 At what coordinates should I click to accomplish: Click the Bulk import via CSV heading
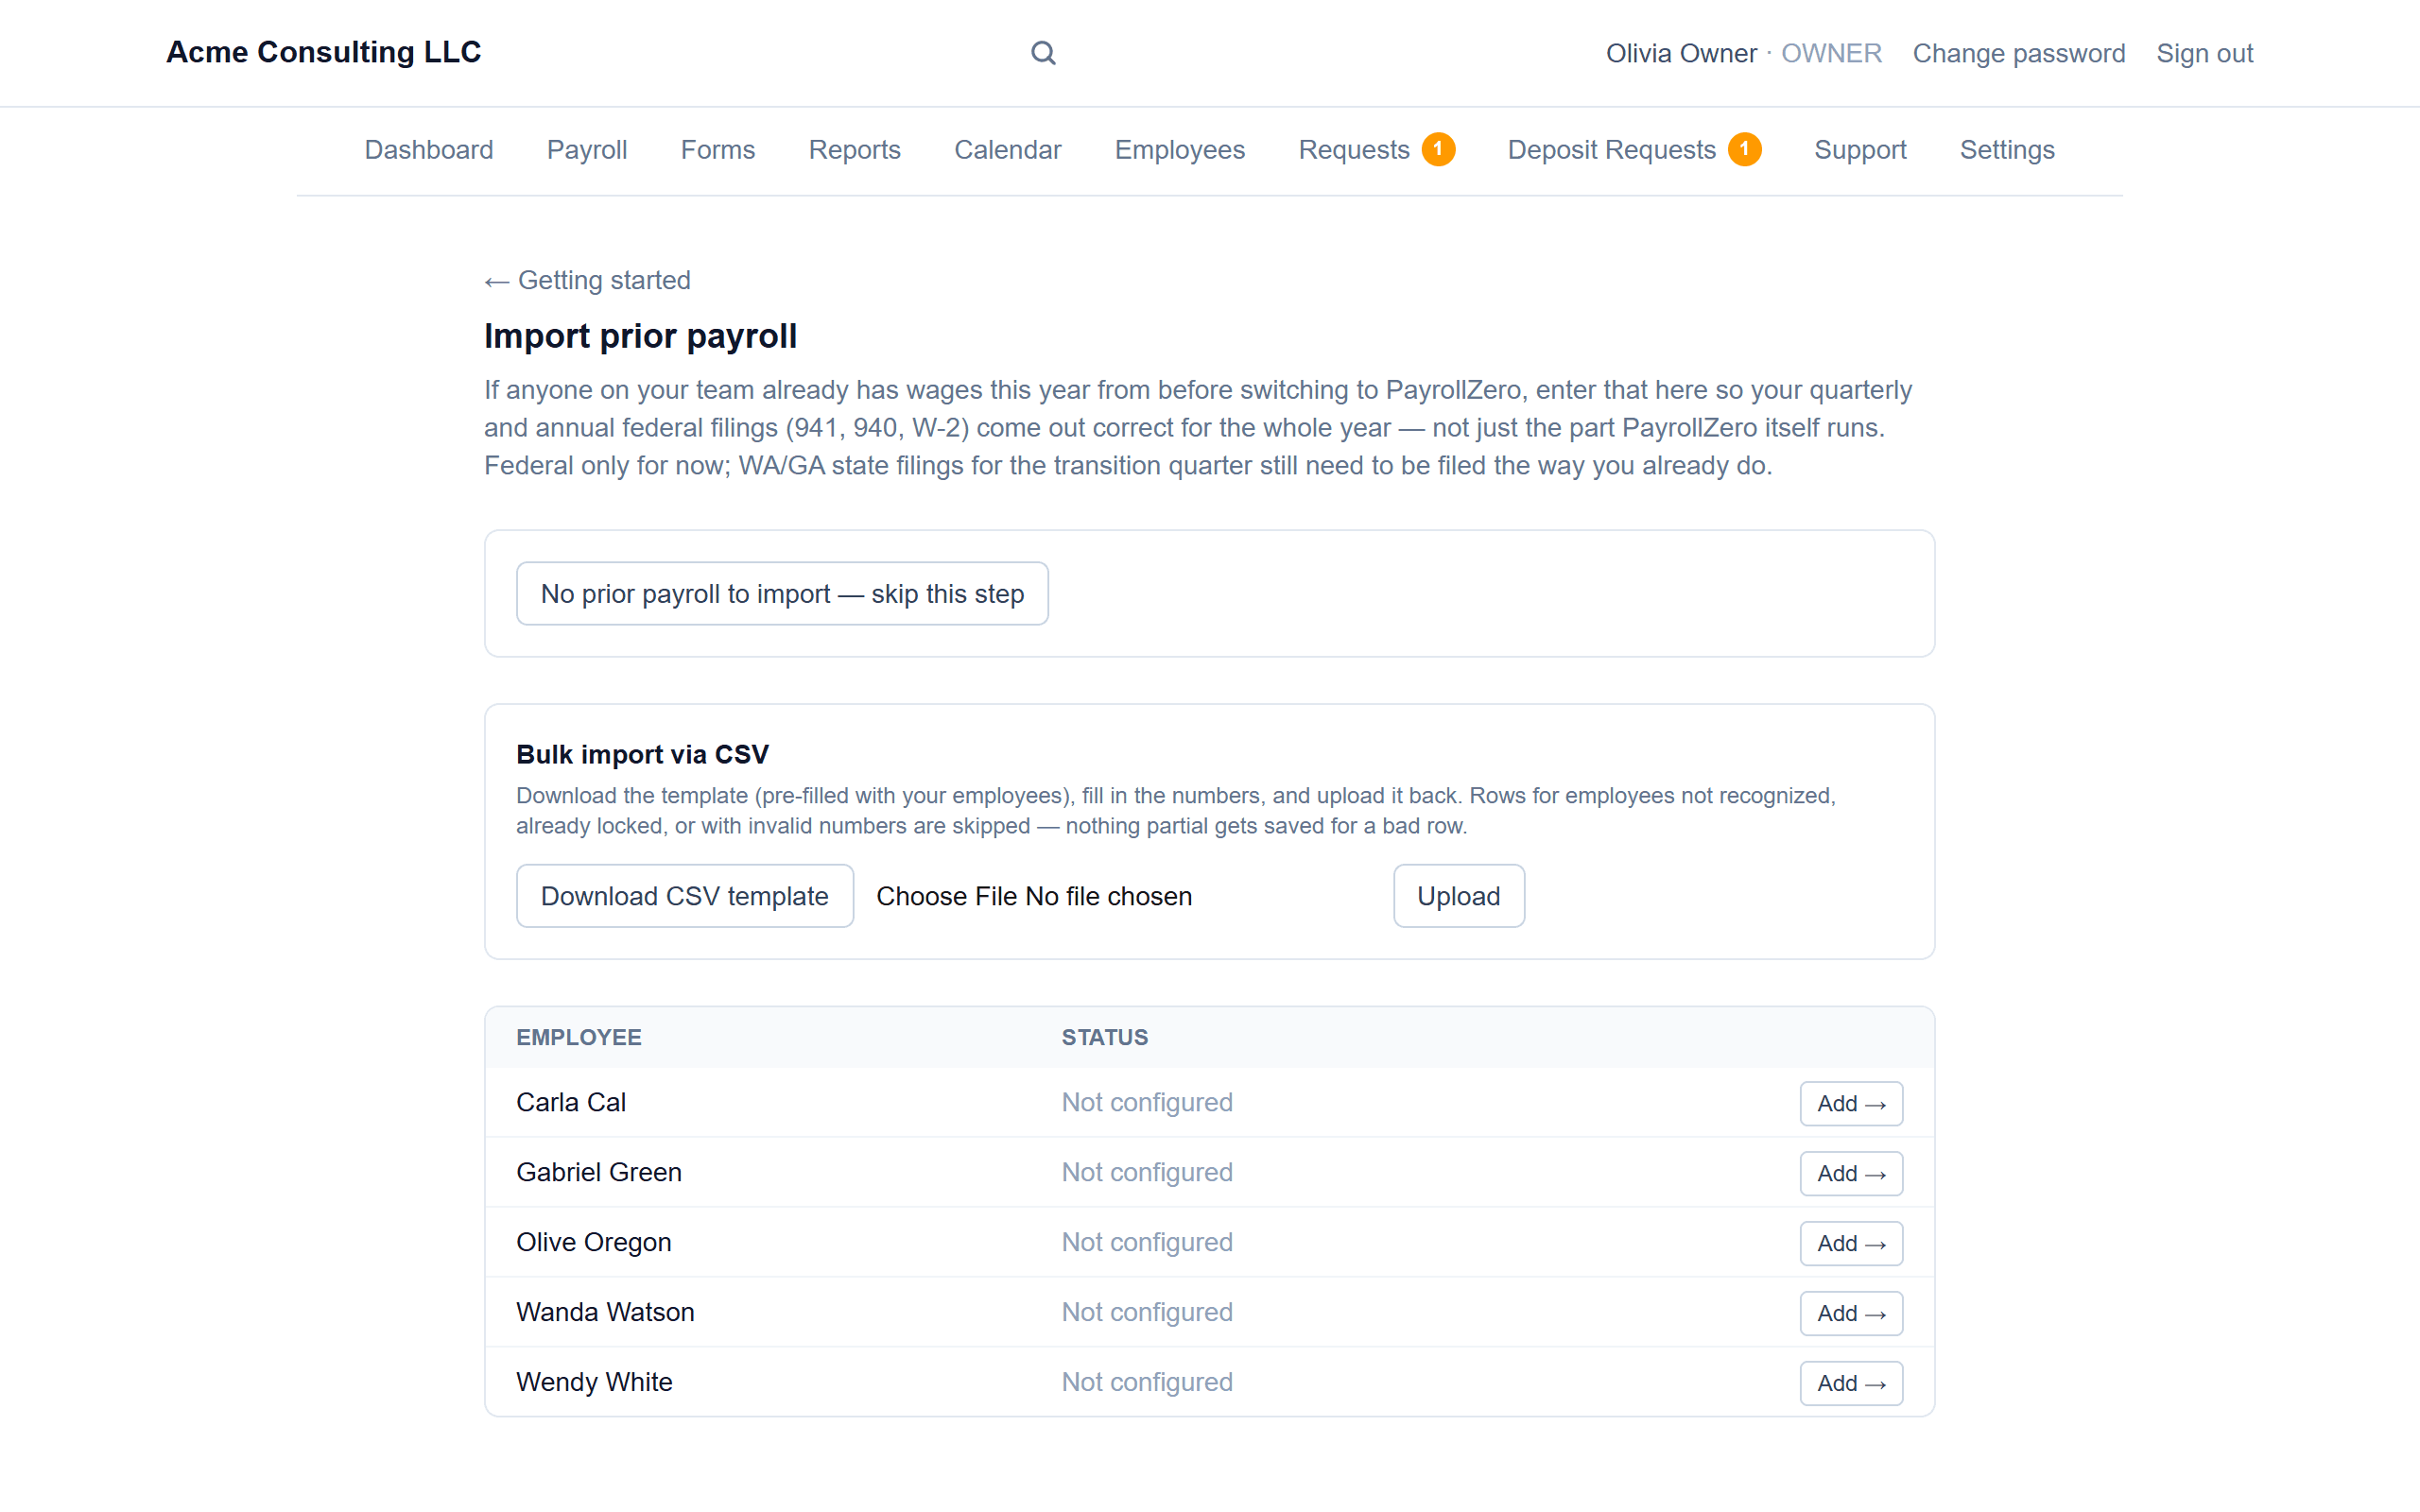pos(642,754)
